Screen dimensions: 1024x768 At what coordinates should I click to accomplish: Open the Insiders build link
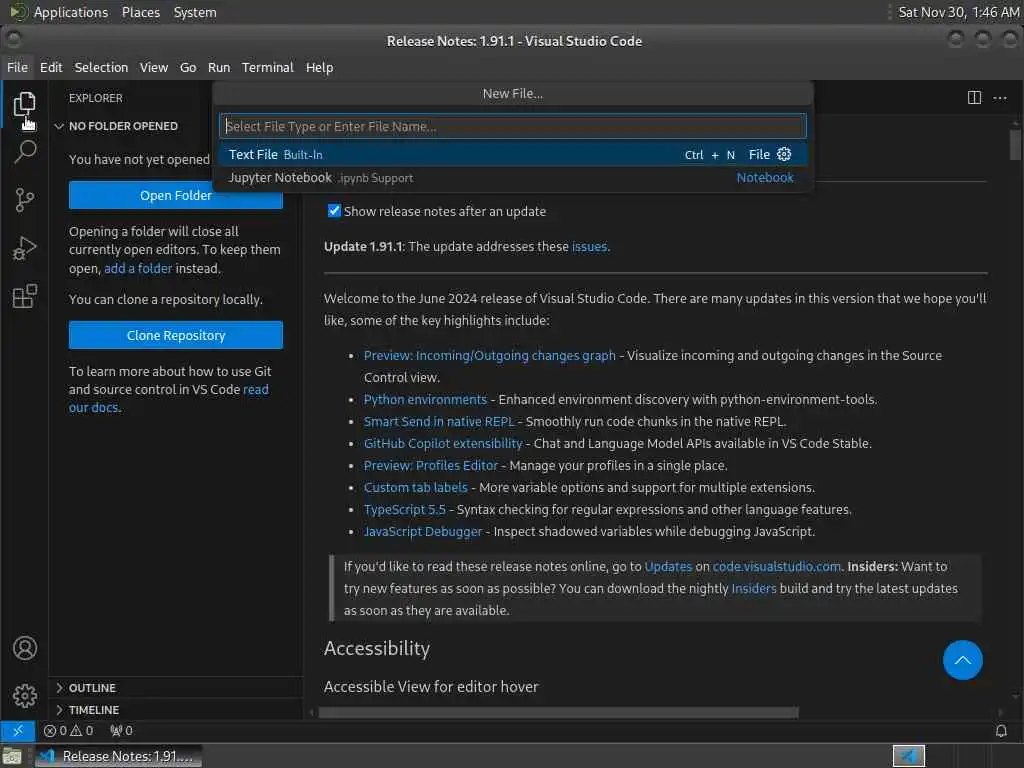point(754,588)
